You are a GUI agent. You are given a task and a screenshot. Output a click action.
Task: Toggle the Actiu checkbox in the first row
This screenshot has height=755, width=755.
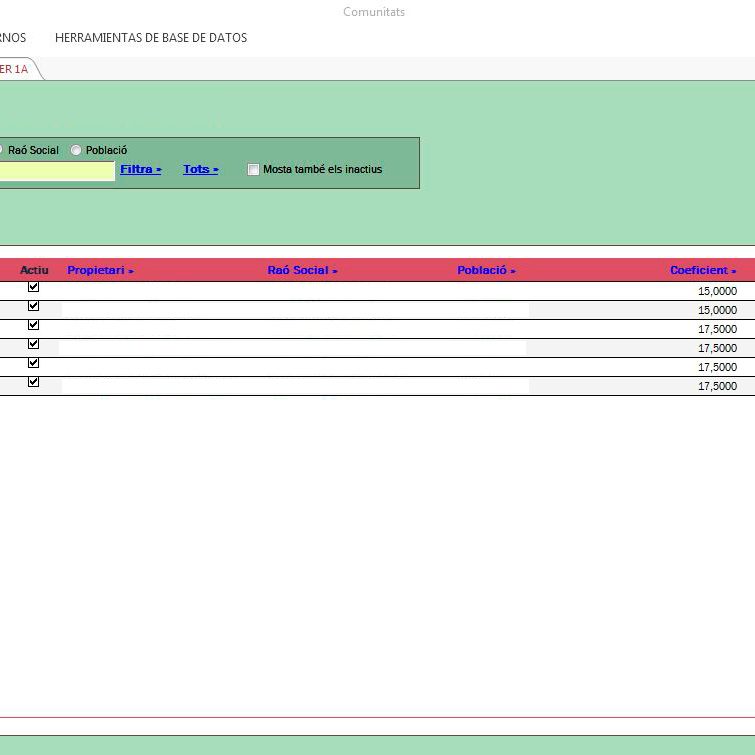pyautogui.click(x=33, y=287)
